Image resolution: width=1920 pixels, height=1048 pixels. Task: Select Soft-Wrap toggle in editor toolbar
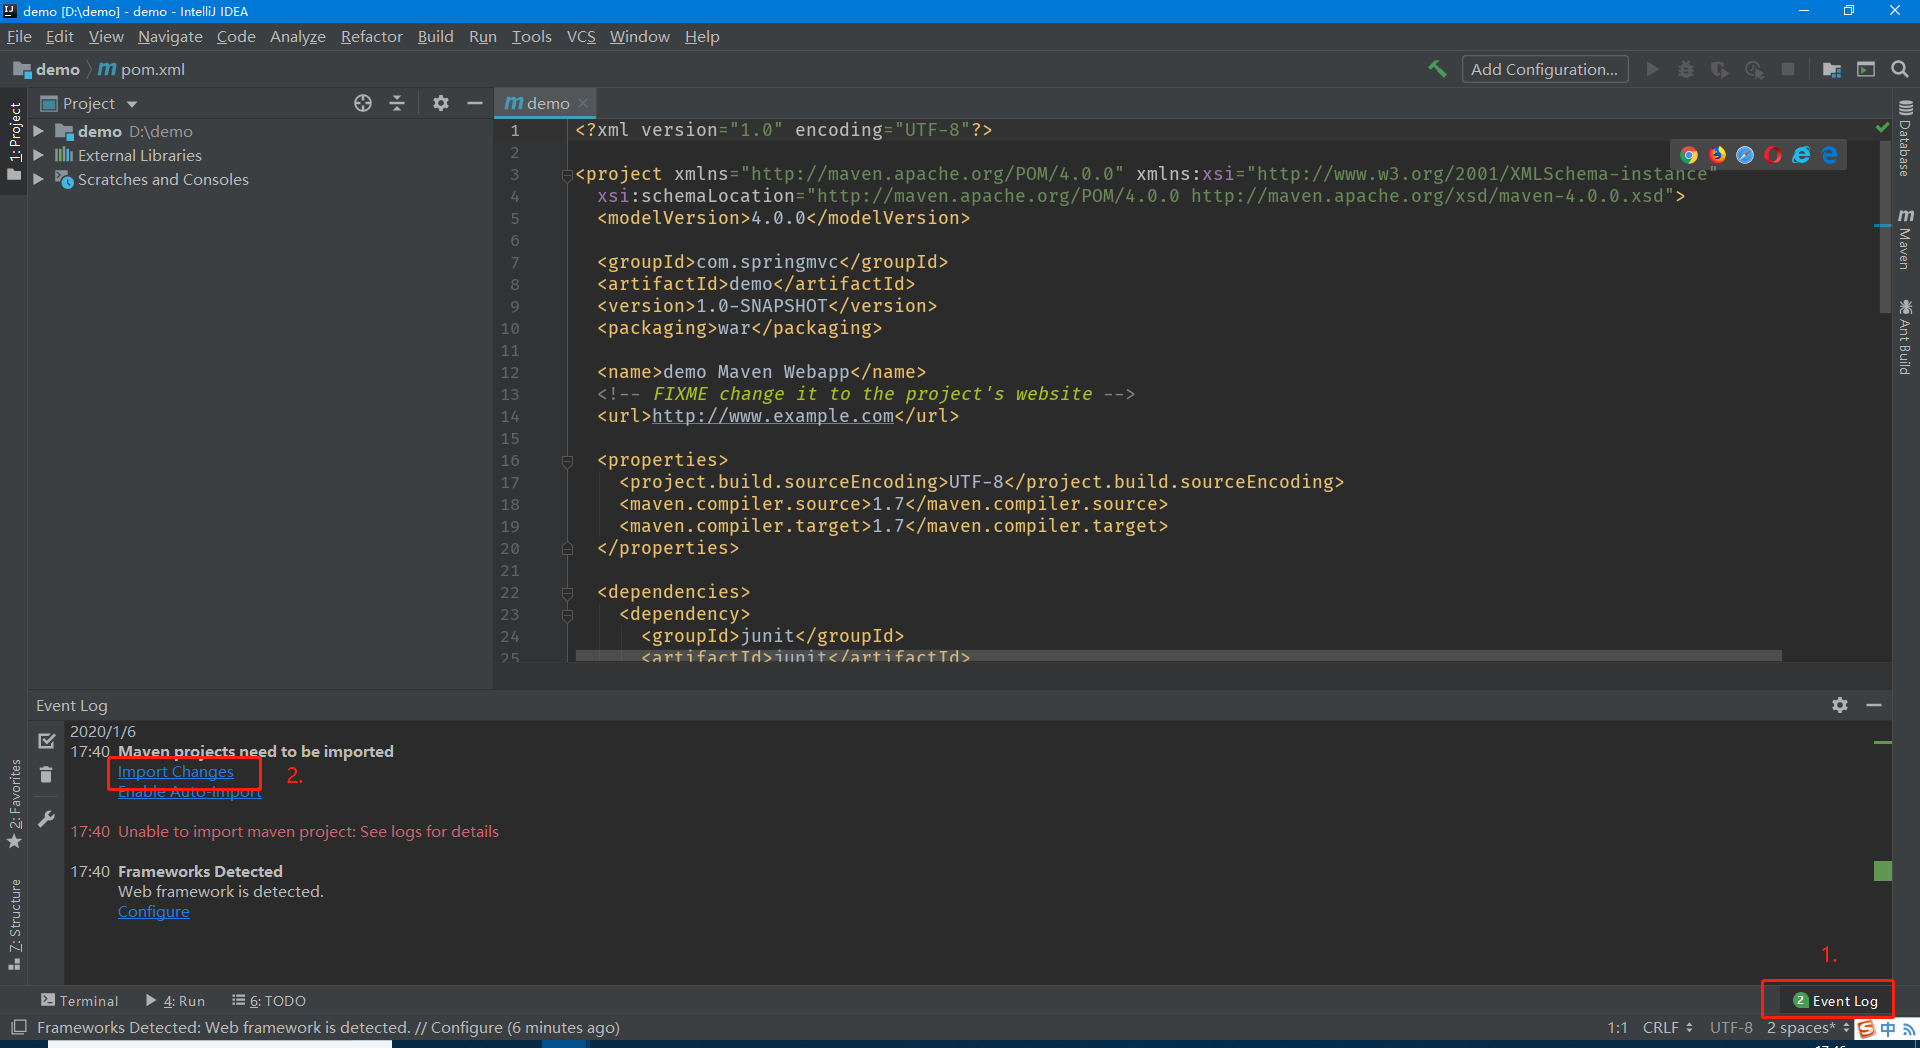397,102
